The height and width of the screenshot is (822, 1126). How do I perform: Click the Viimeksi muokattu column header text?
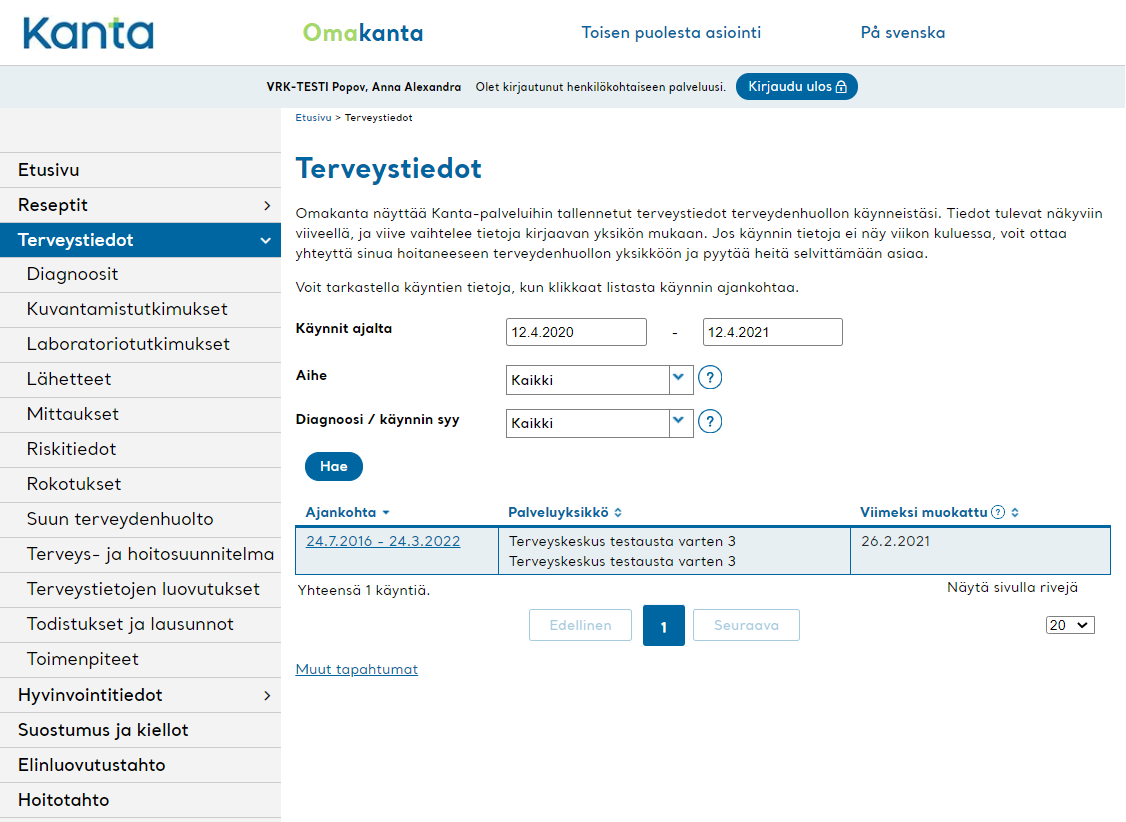(x=923, y=513)
